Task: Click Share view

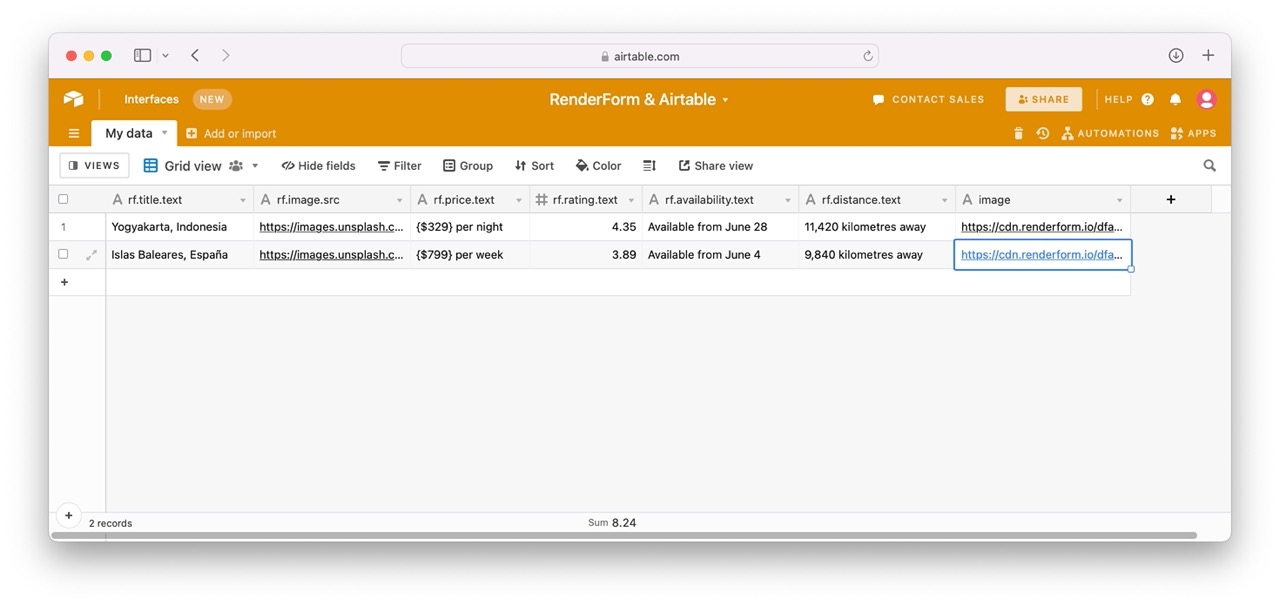Action: 715,166
